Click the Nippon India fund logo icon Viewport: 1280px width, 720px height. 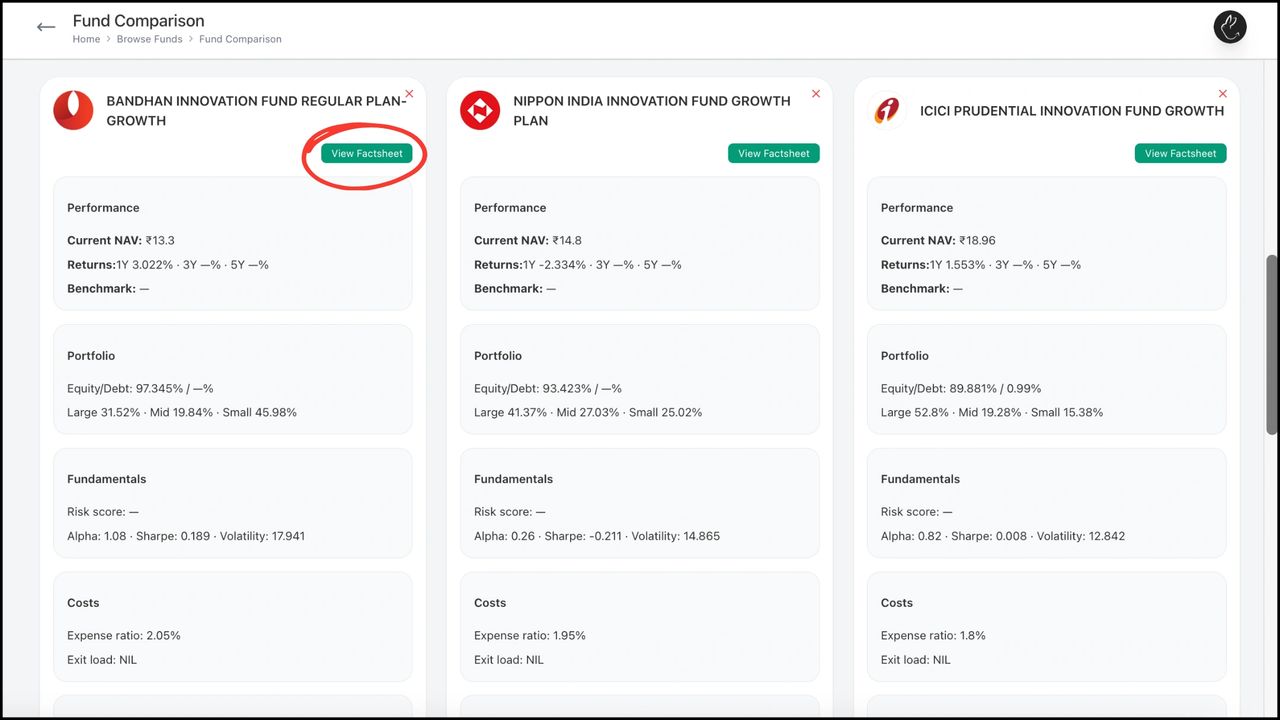click(480, 111)
